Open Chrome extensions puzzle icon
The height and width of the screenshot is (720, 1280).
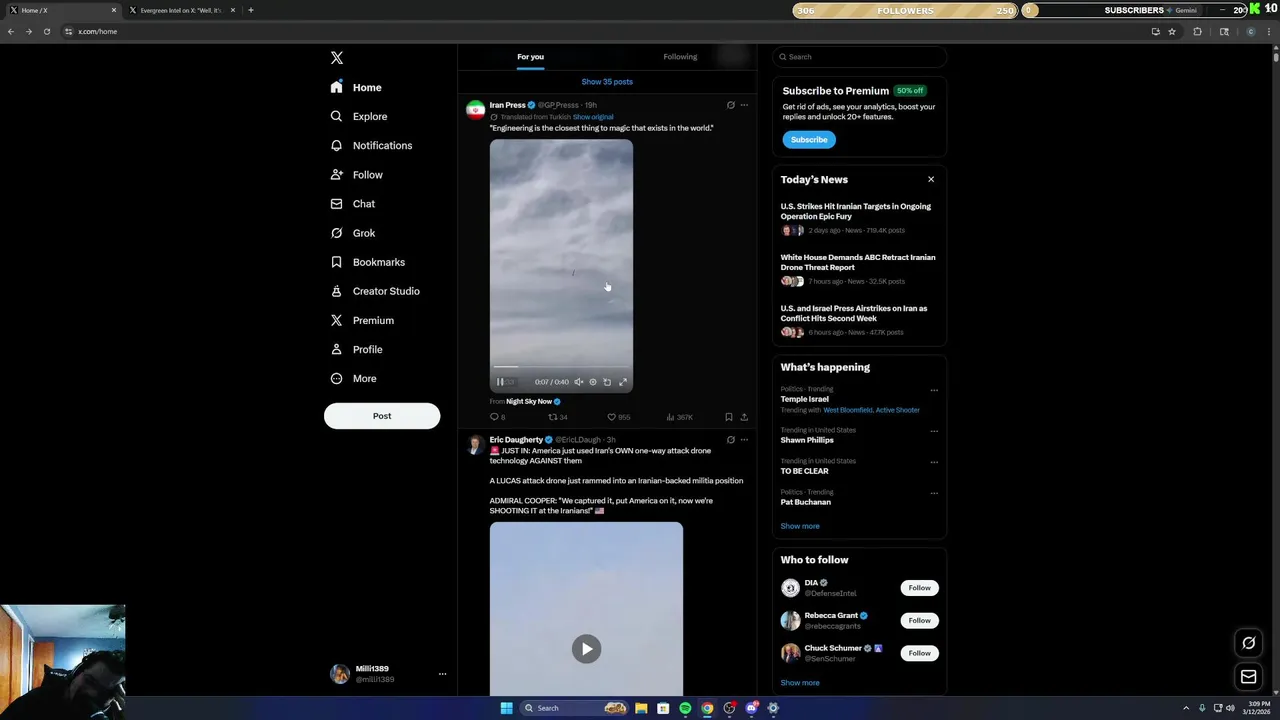1197,31
